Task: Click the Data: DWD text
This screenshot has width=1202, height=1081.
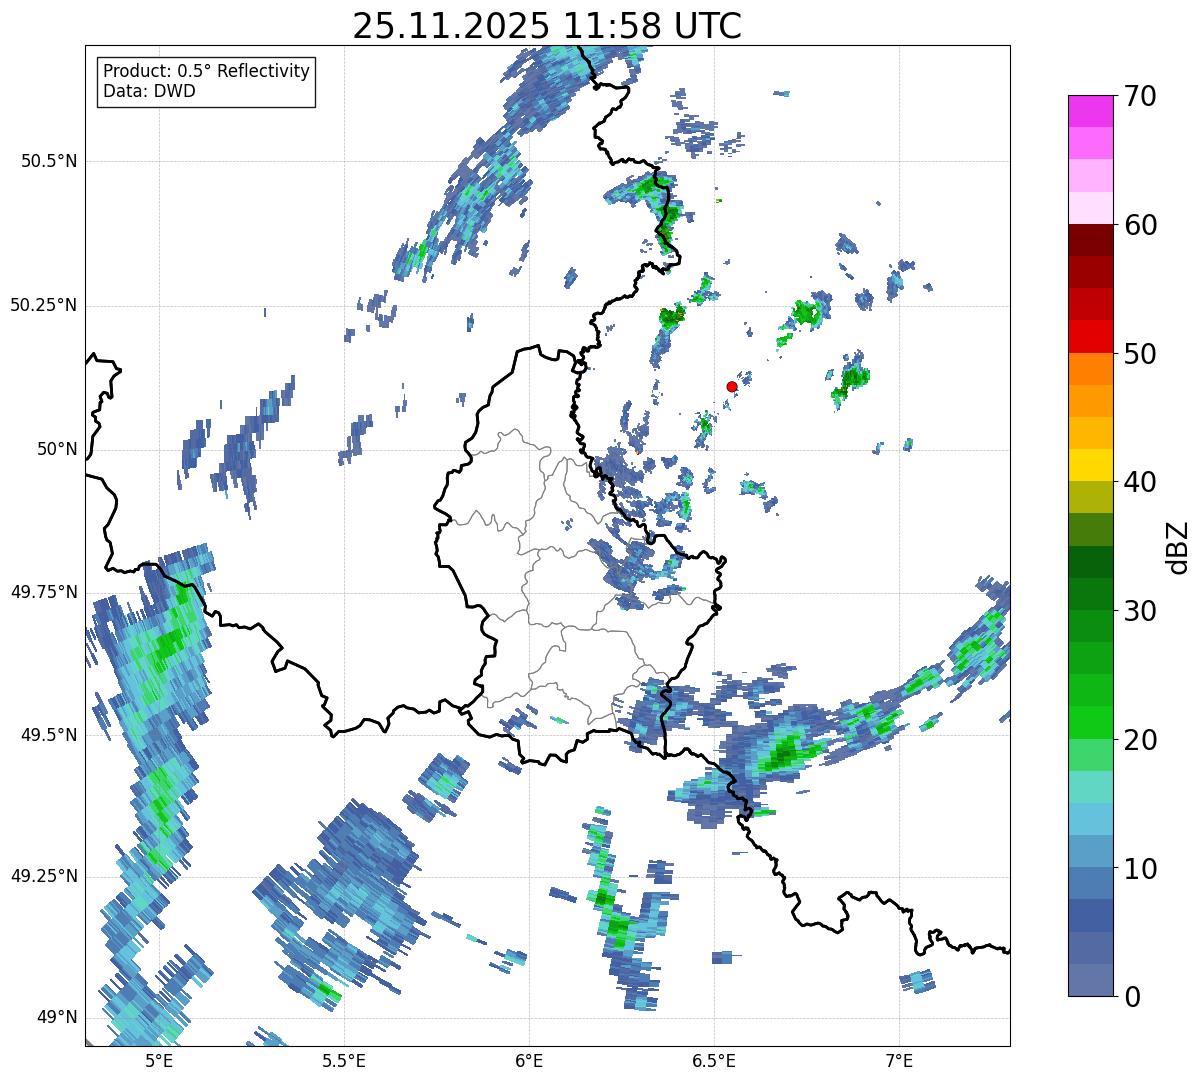Action: point(149,91)
